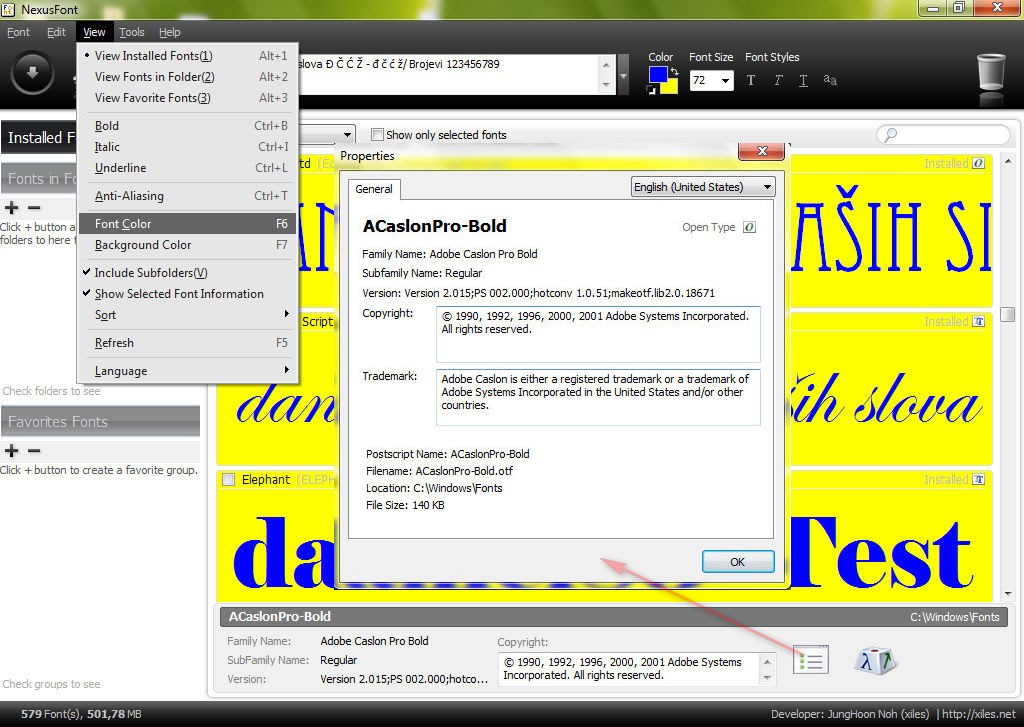Viewport: 1024px width, 727px height.
Task: Pick the blue font color swatch
Action: click(658, 74)
